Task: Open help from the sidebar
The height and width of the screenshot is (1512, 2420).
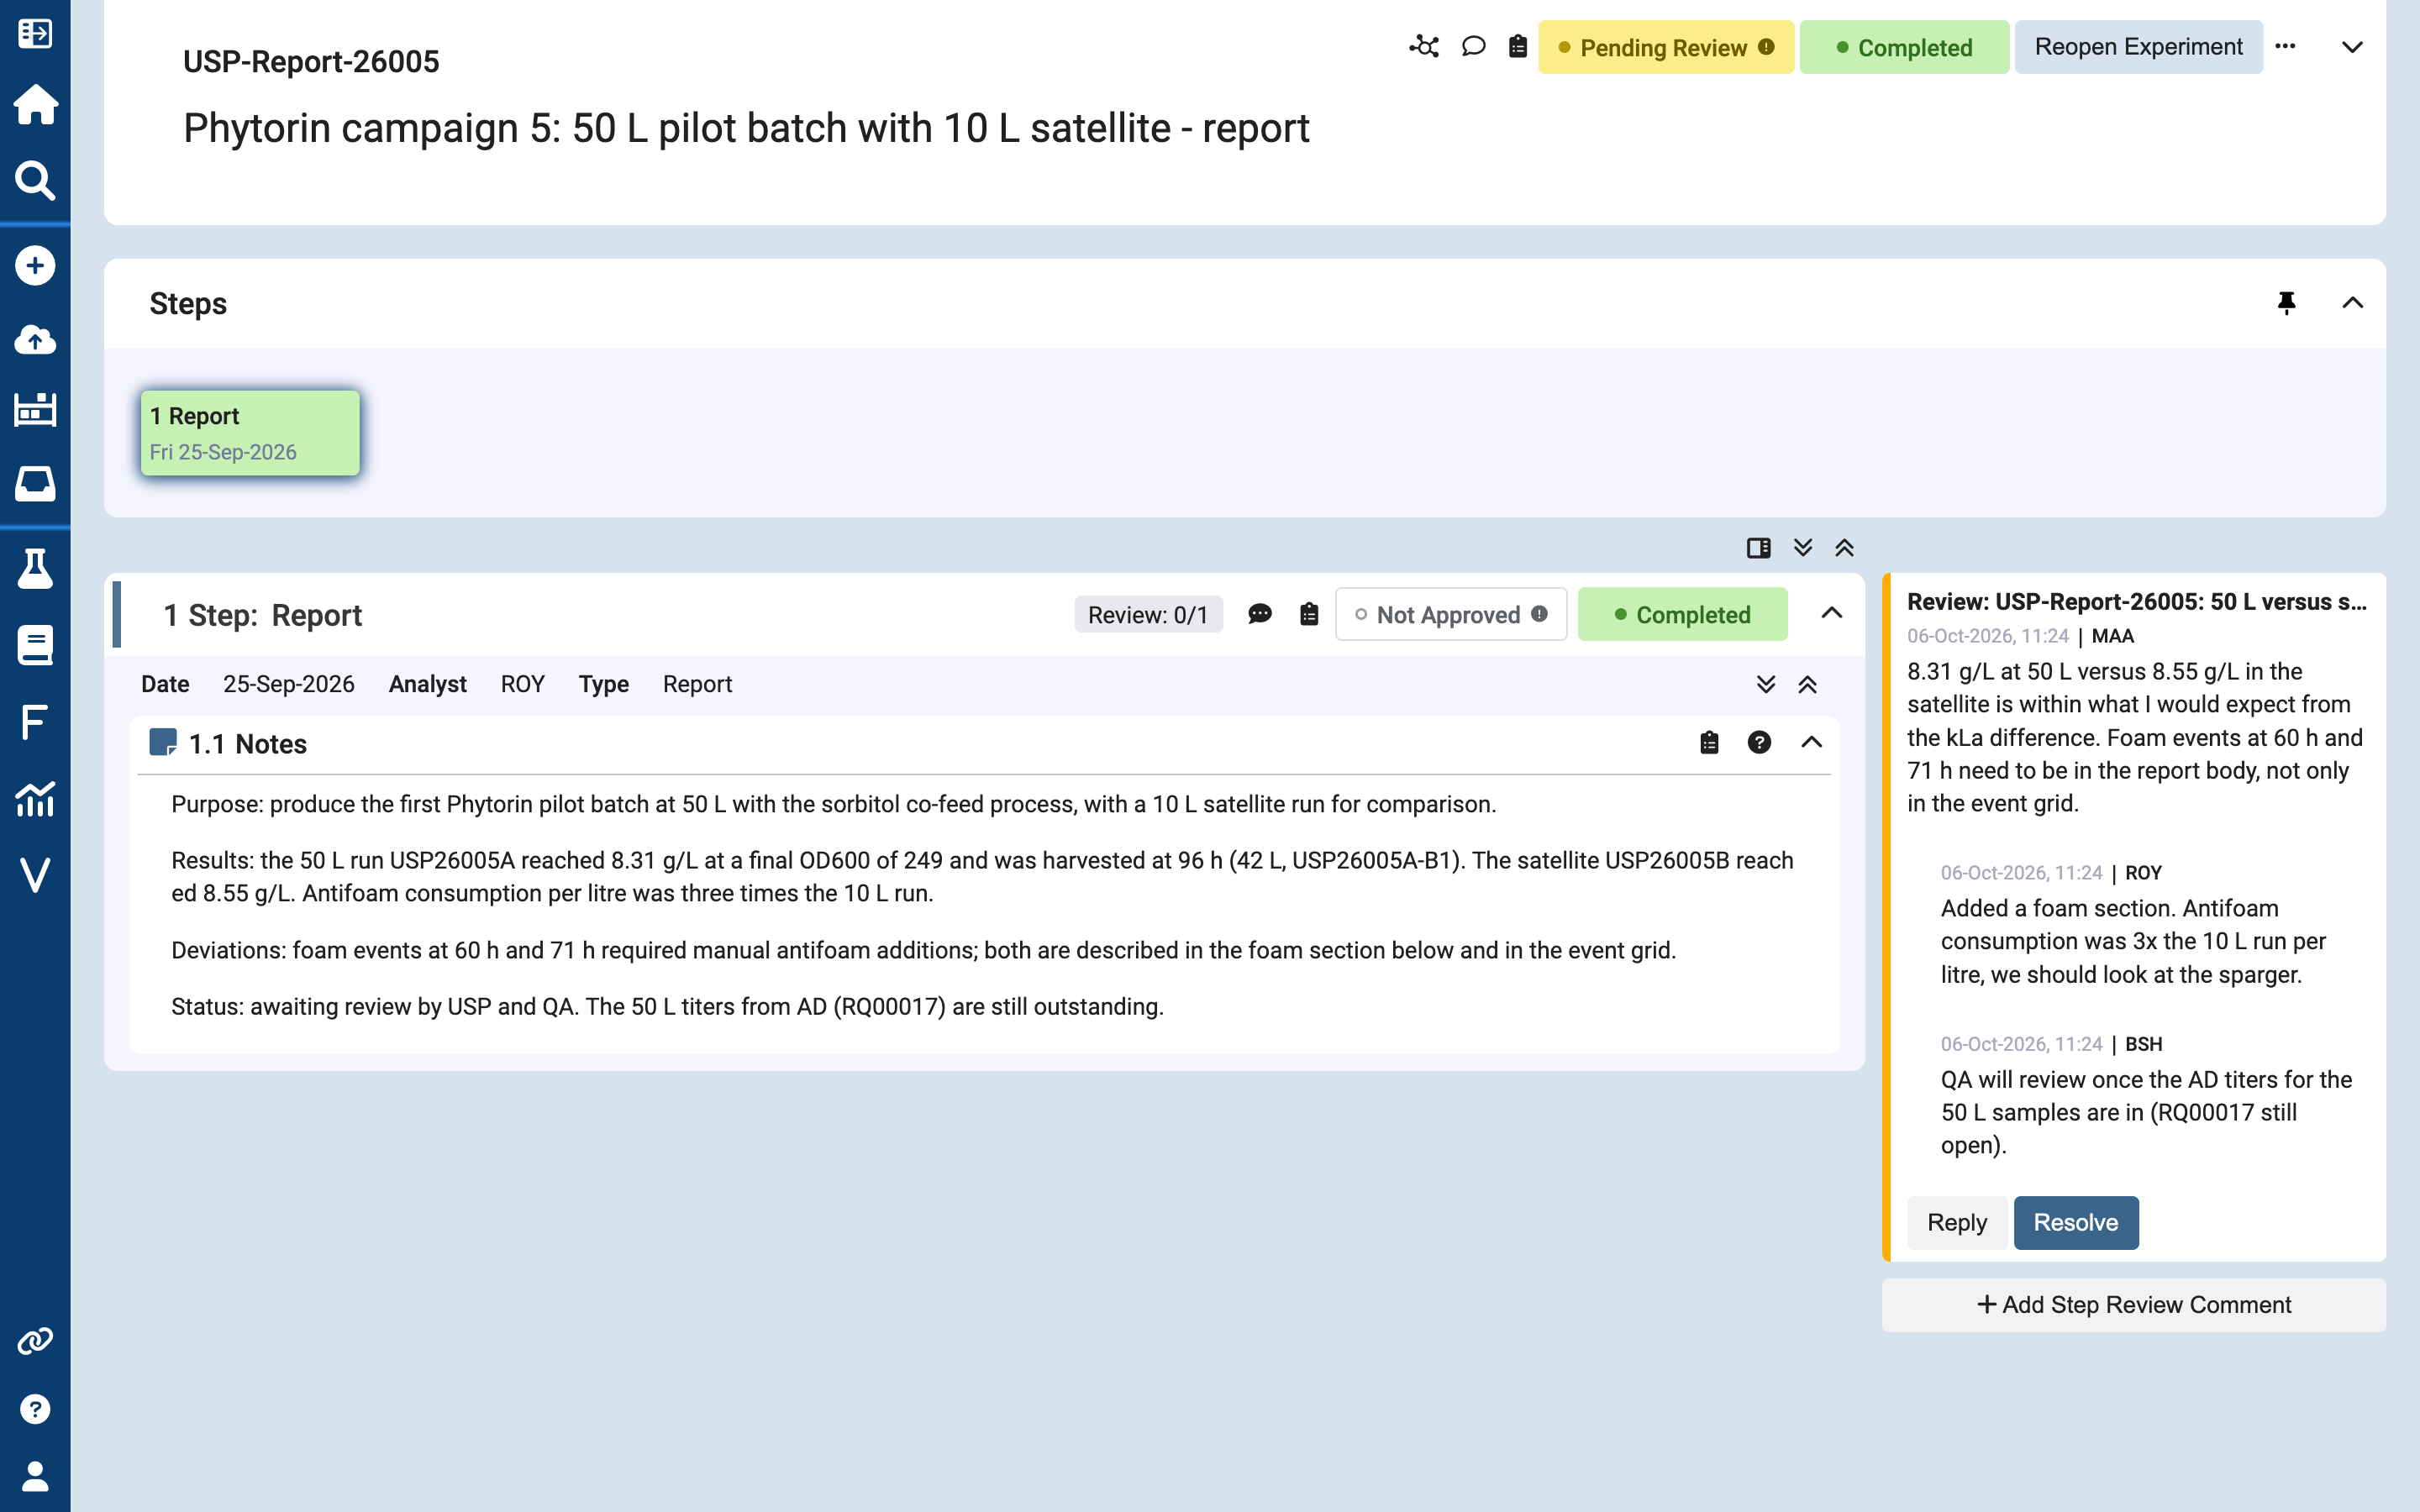Action: (x=35, y=1409)
